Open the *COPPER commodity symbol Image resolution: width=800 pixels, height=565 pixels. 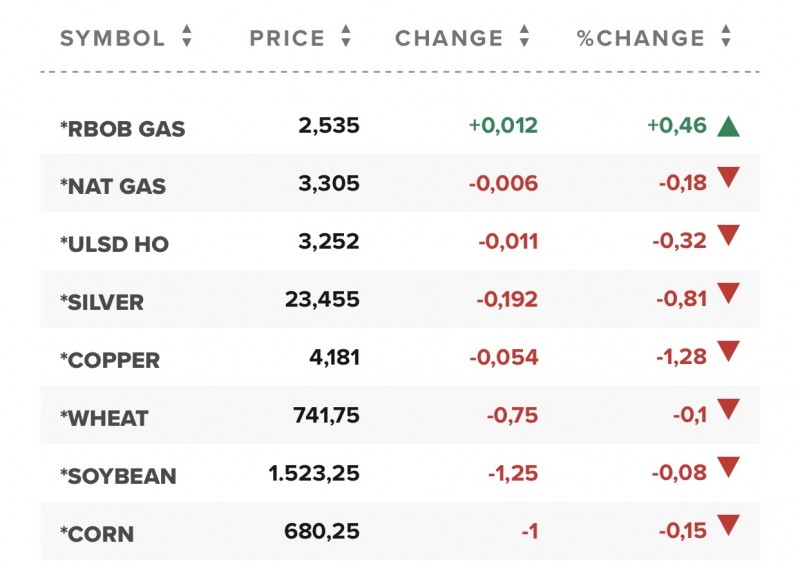pos(110,360)
